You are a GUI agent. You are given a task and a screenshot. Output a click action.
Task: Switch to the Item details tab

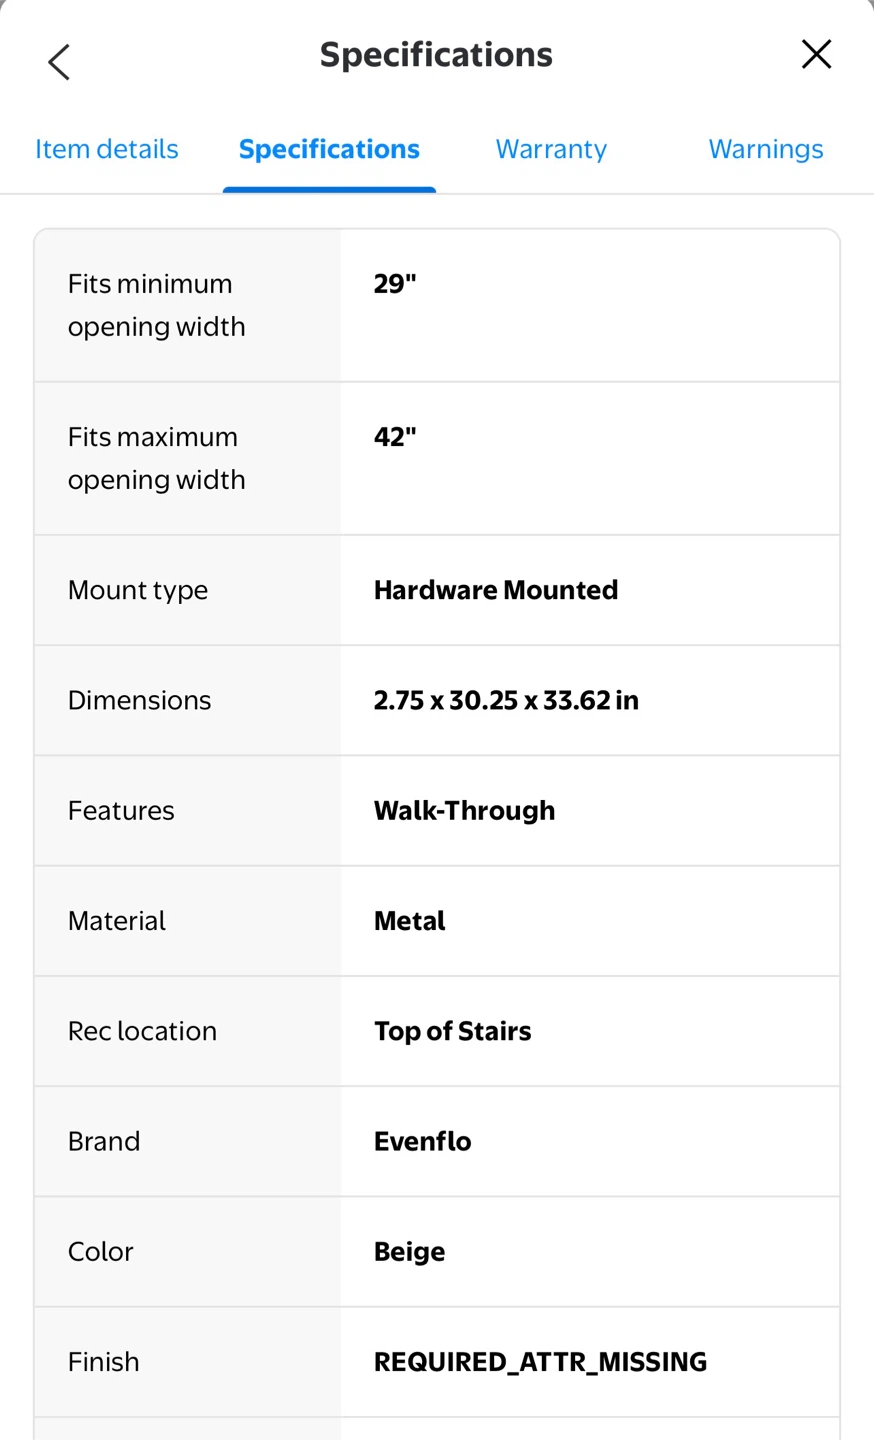point(107,149)
